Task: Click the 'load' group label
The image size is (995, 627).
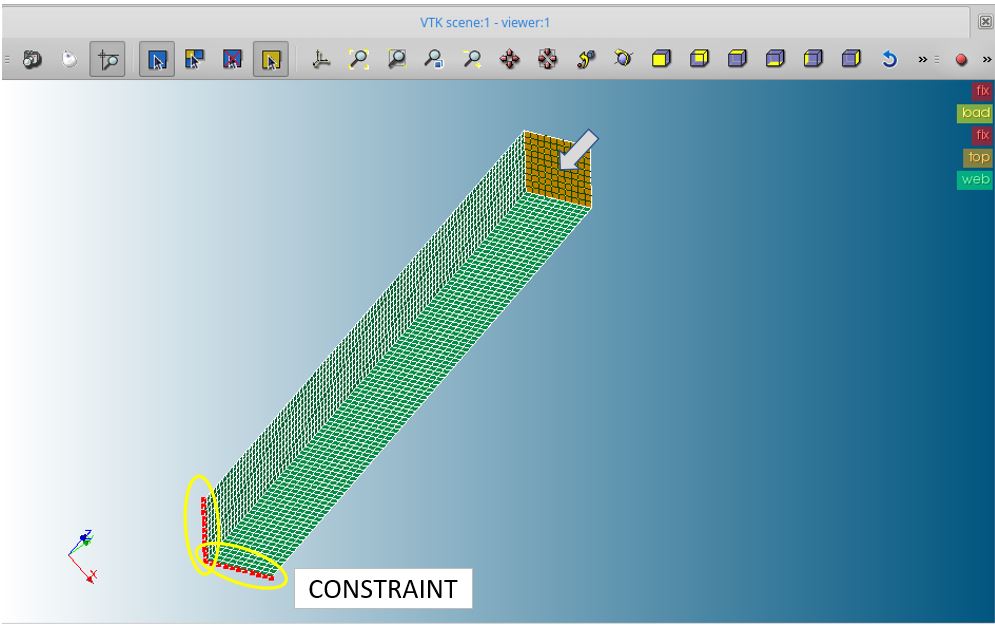Action: [x=975, y=113]
